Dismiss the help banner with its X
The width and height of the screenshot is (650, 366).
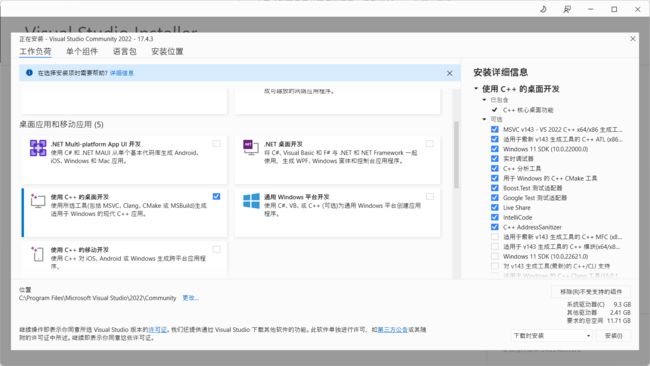pyautogui.click(x=450, y=73)
